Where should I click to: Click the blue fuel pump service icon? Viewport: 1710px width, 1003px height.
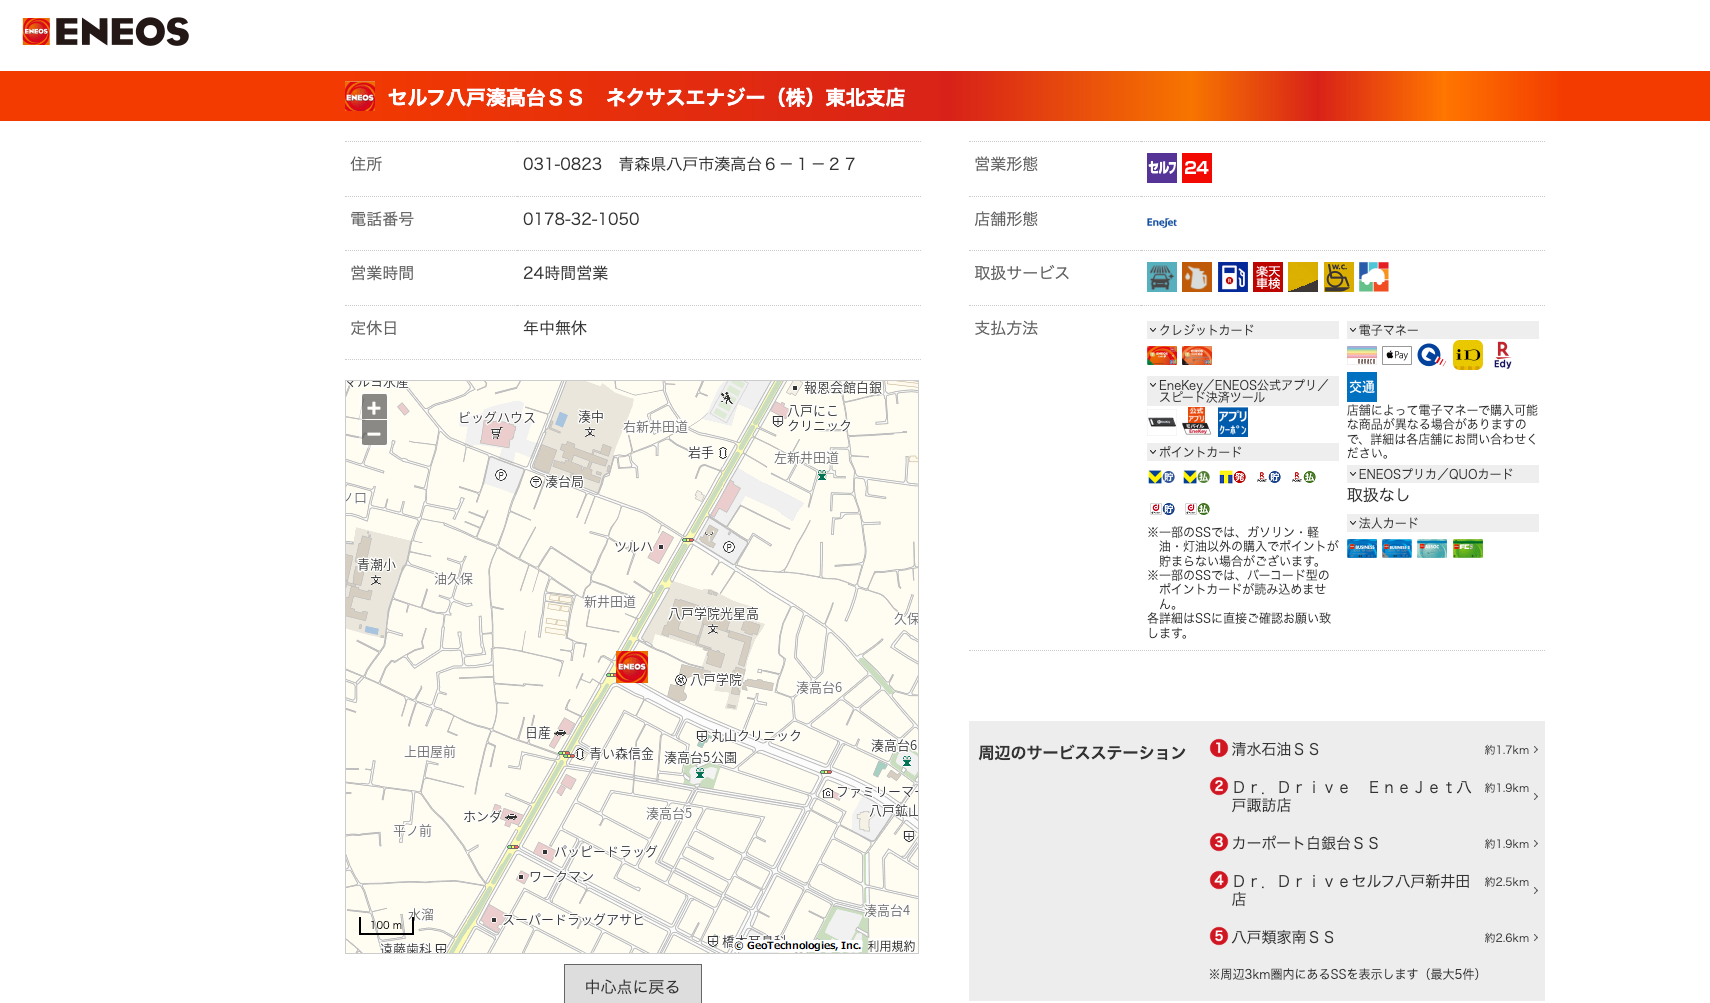click(1233, 277)
